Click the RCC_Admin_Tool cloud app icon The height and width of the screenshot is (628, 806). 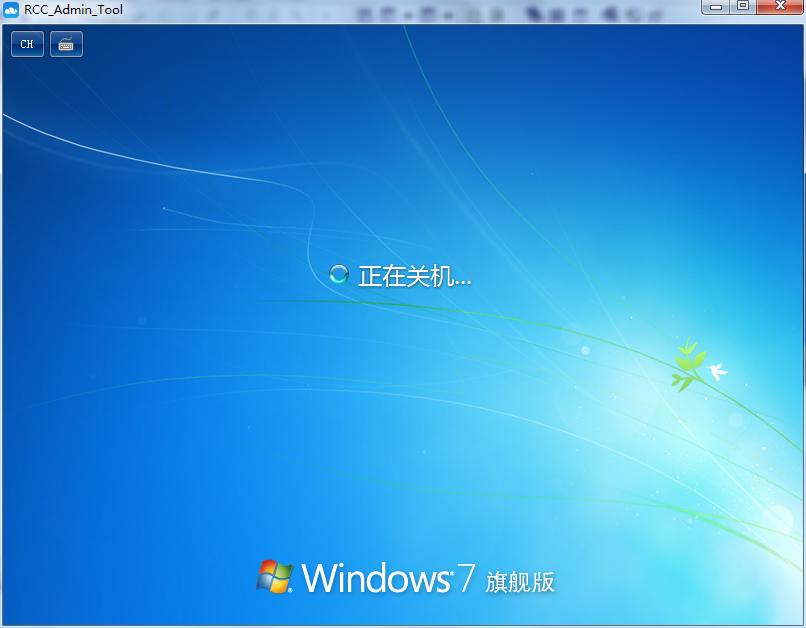pyautogui.click(x=12, y=10)
